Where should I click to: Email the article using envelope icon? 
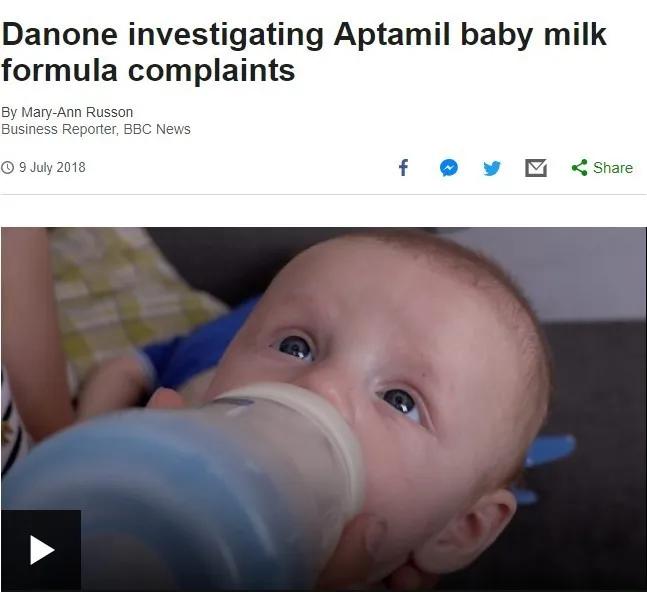pos(536,168)
